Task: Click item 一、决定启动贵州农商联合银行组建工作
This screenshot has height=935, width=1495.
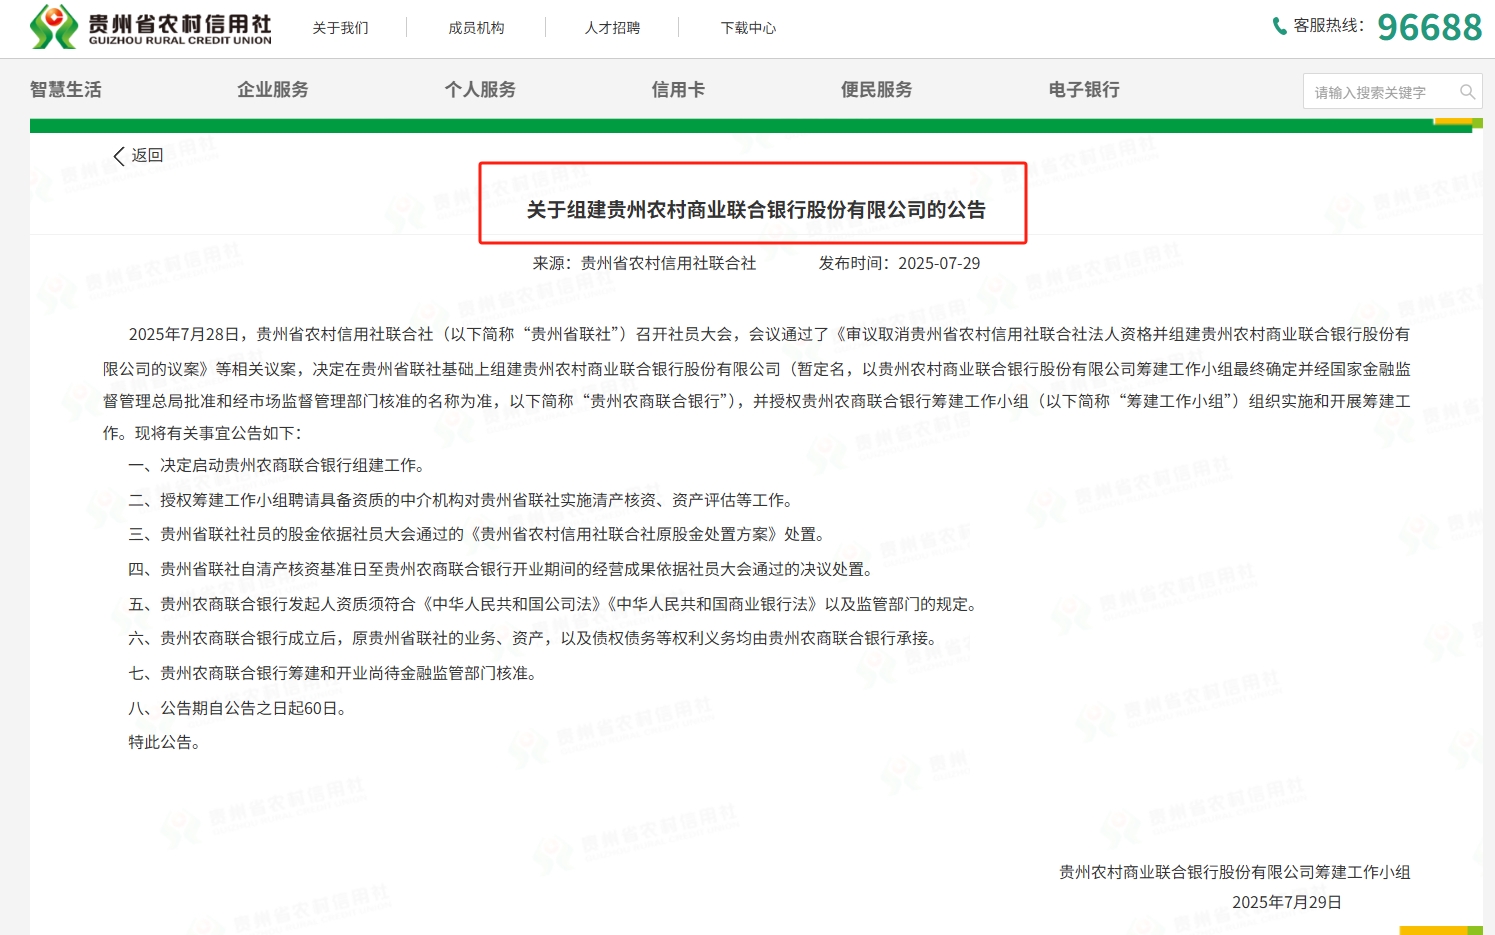Action: pos(279,466)
